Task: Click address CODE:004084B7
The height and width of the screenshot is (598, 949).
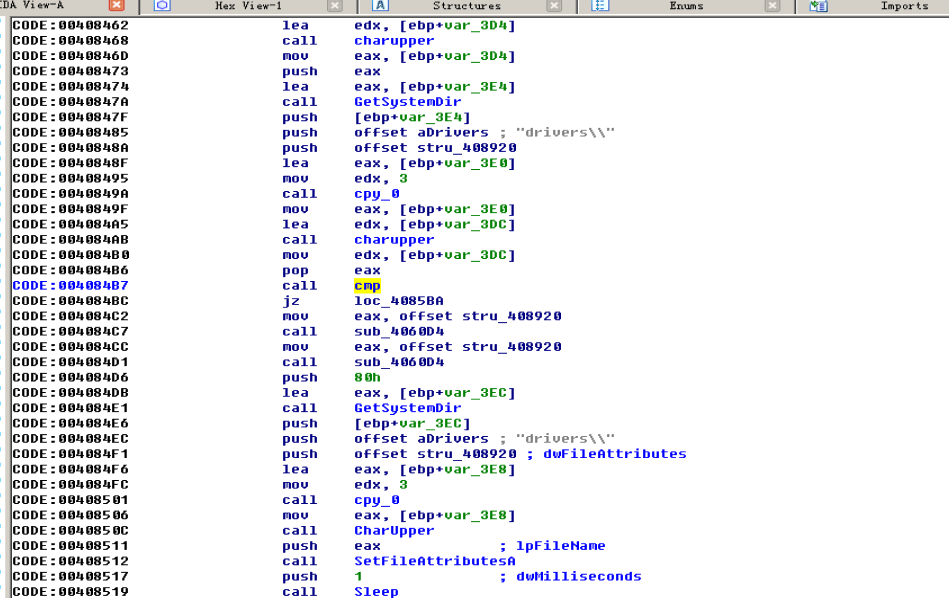Action: (x=70, y=286)
